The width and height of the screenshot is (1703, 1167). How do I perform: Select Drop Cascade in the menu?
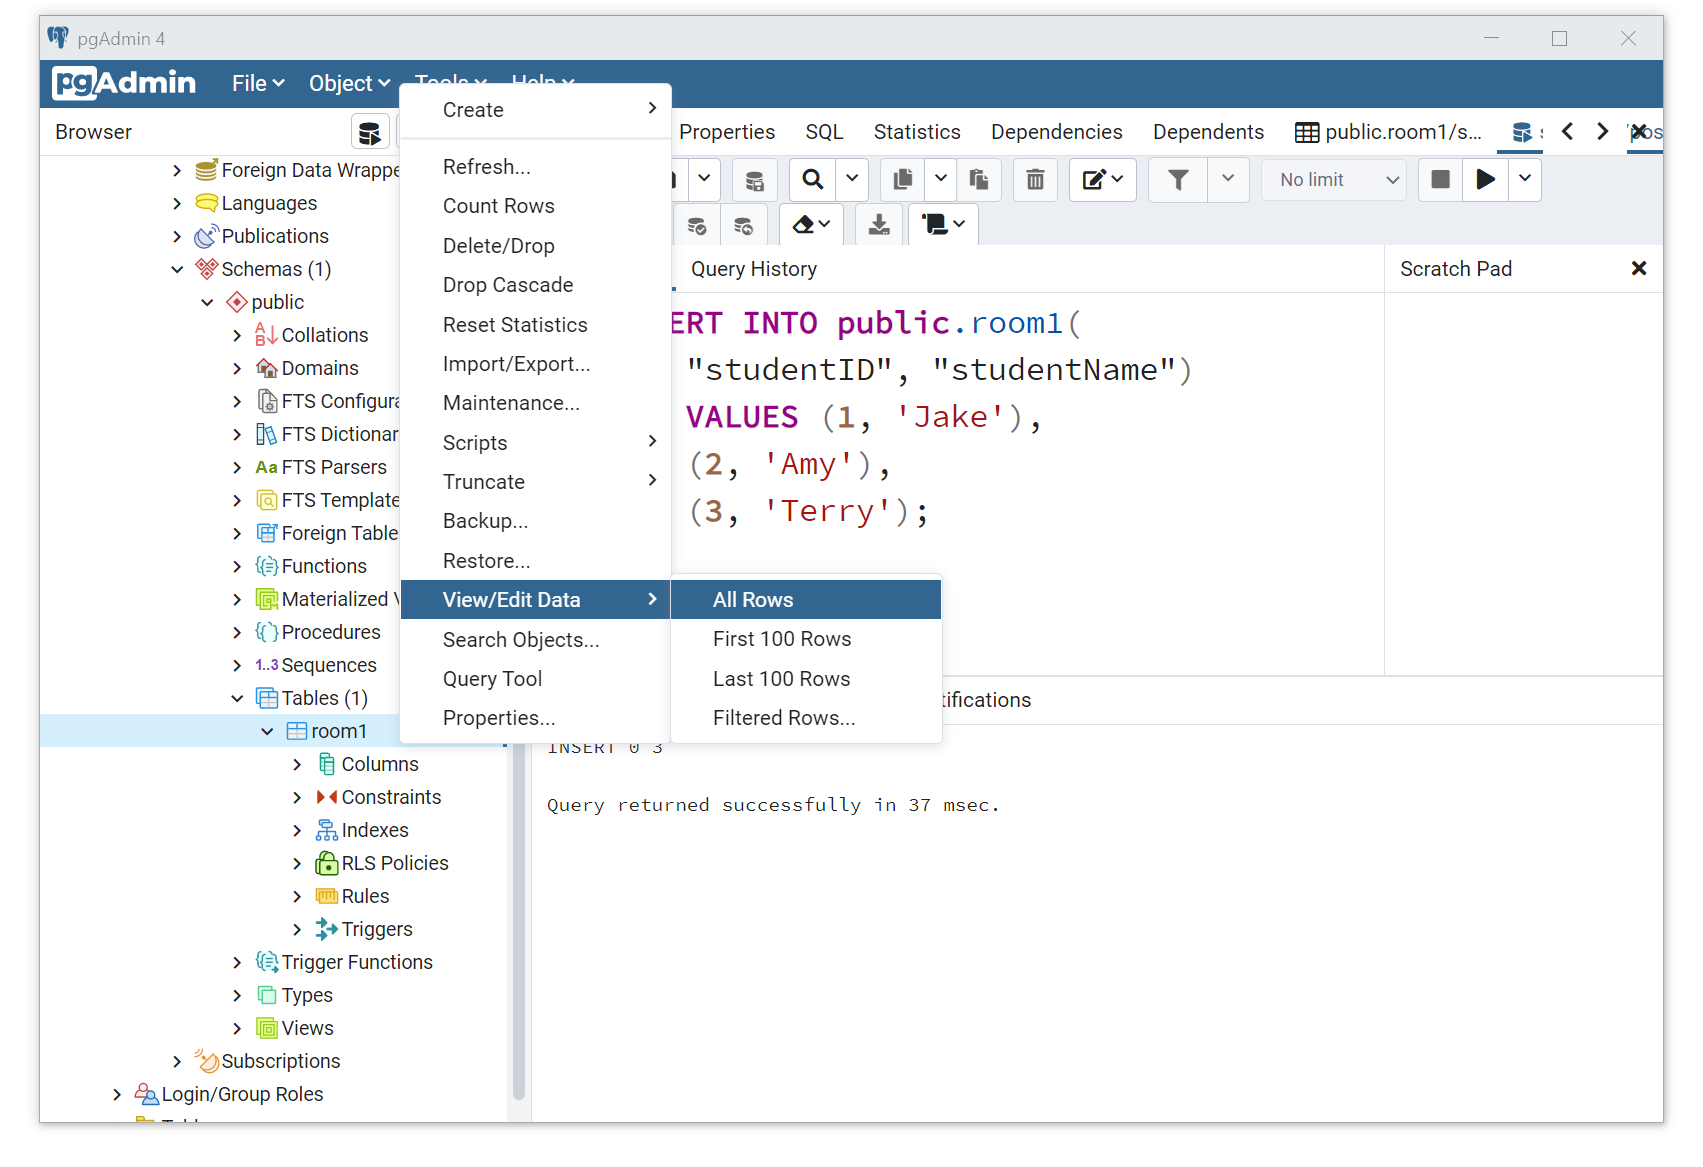click(536, 285)
